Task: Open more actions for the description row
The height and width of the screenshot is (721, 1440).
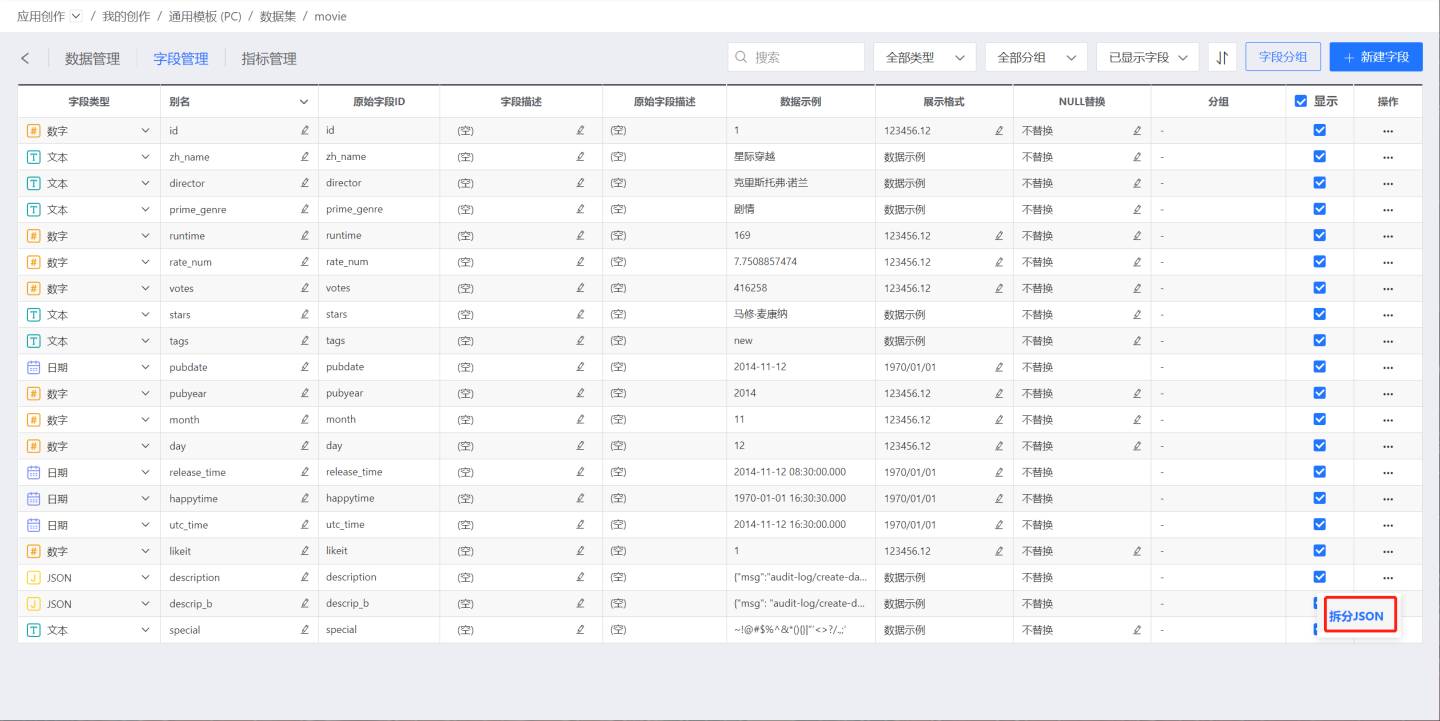Action: point(1387,578)
